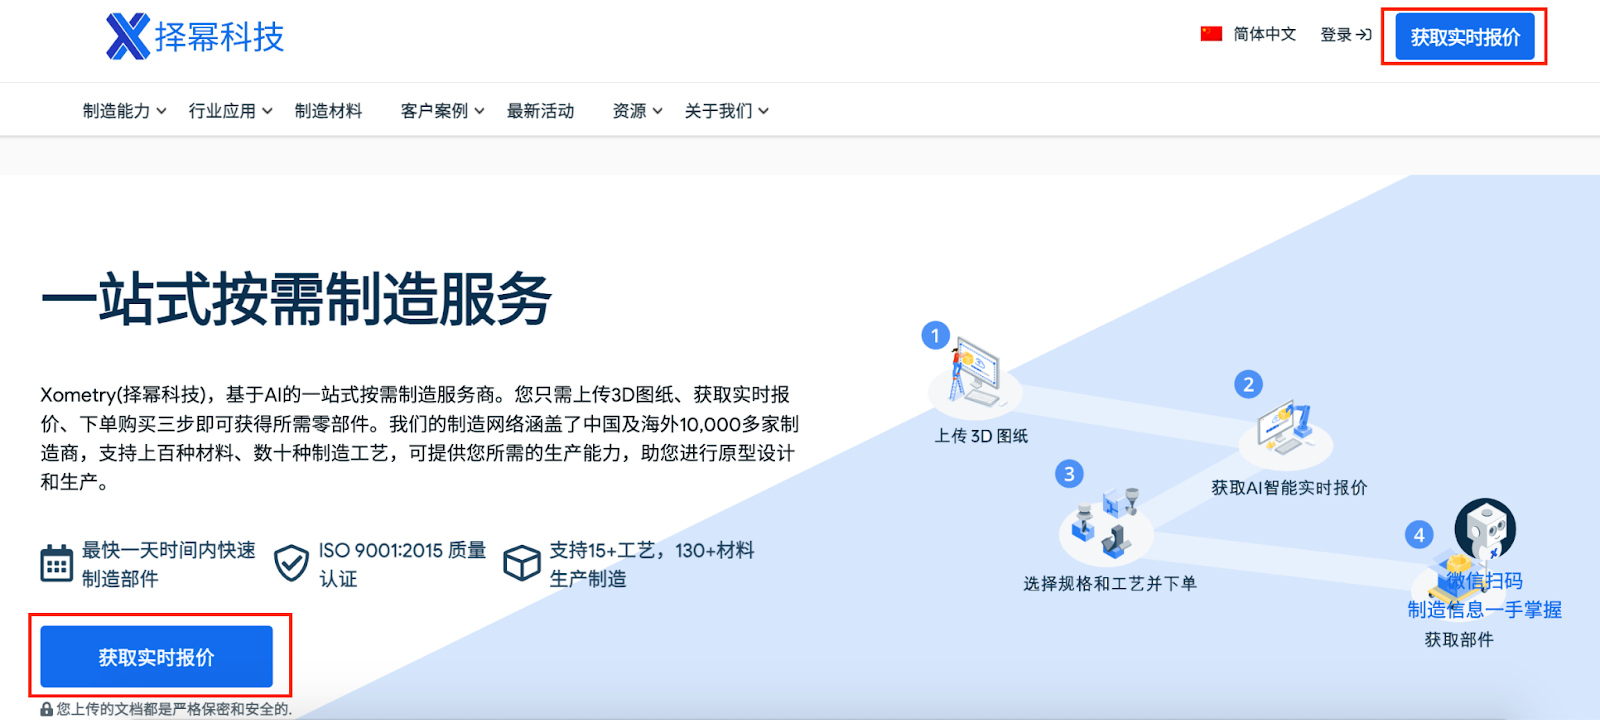Viewport: 1600px width, 720px height.
Task: Click the 支持15+工艺，130+材料 text
Action: (652, 564)
